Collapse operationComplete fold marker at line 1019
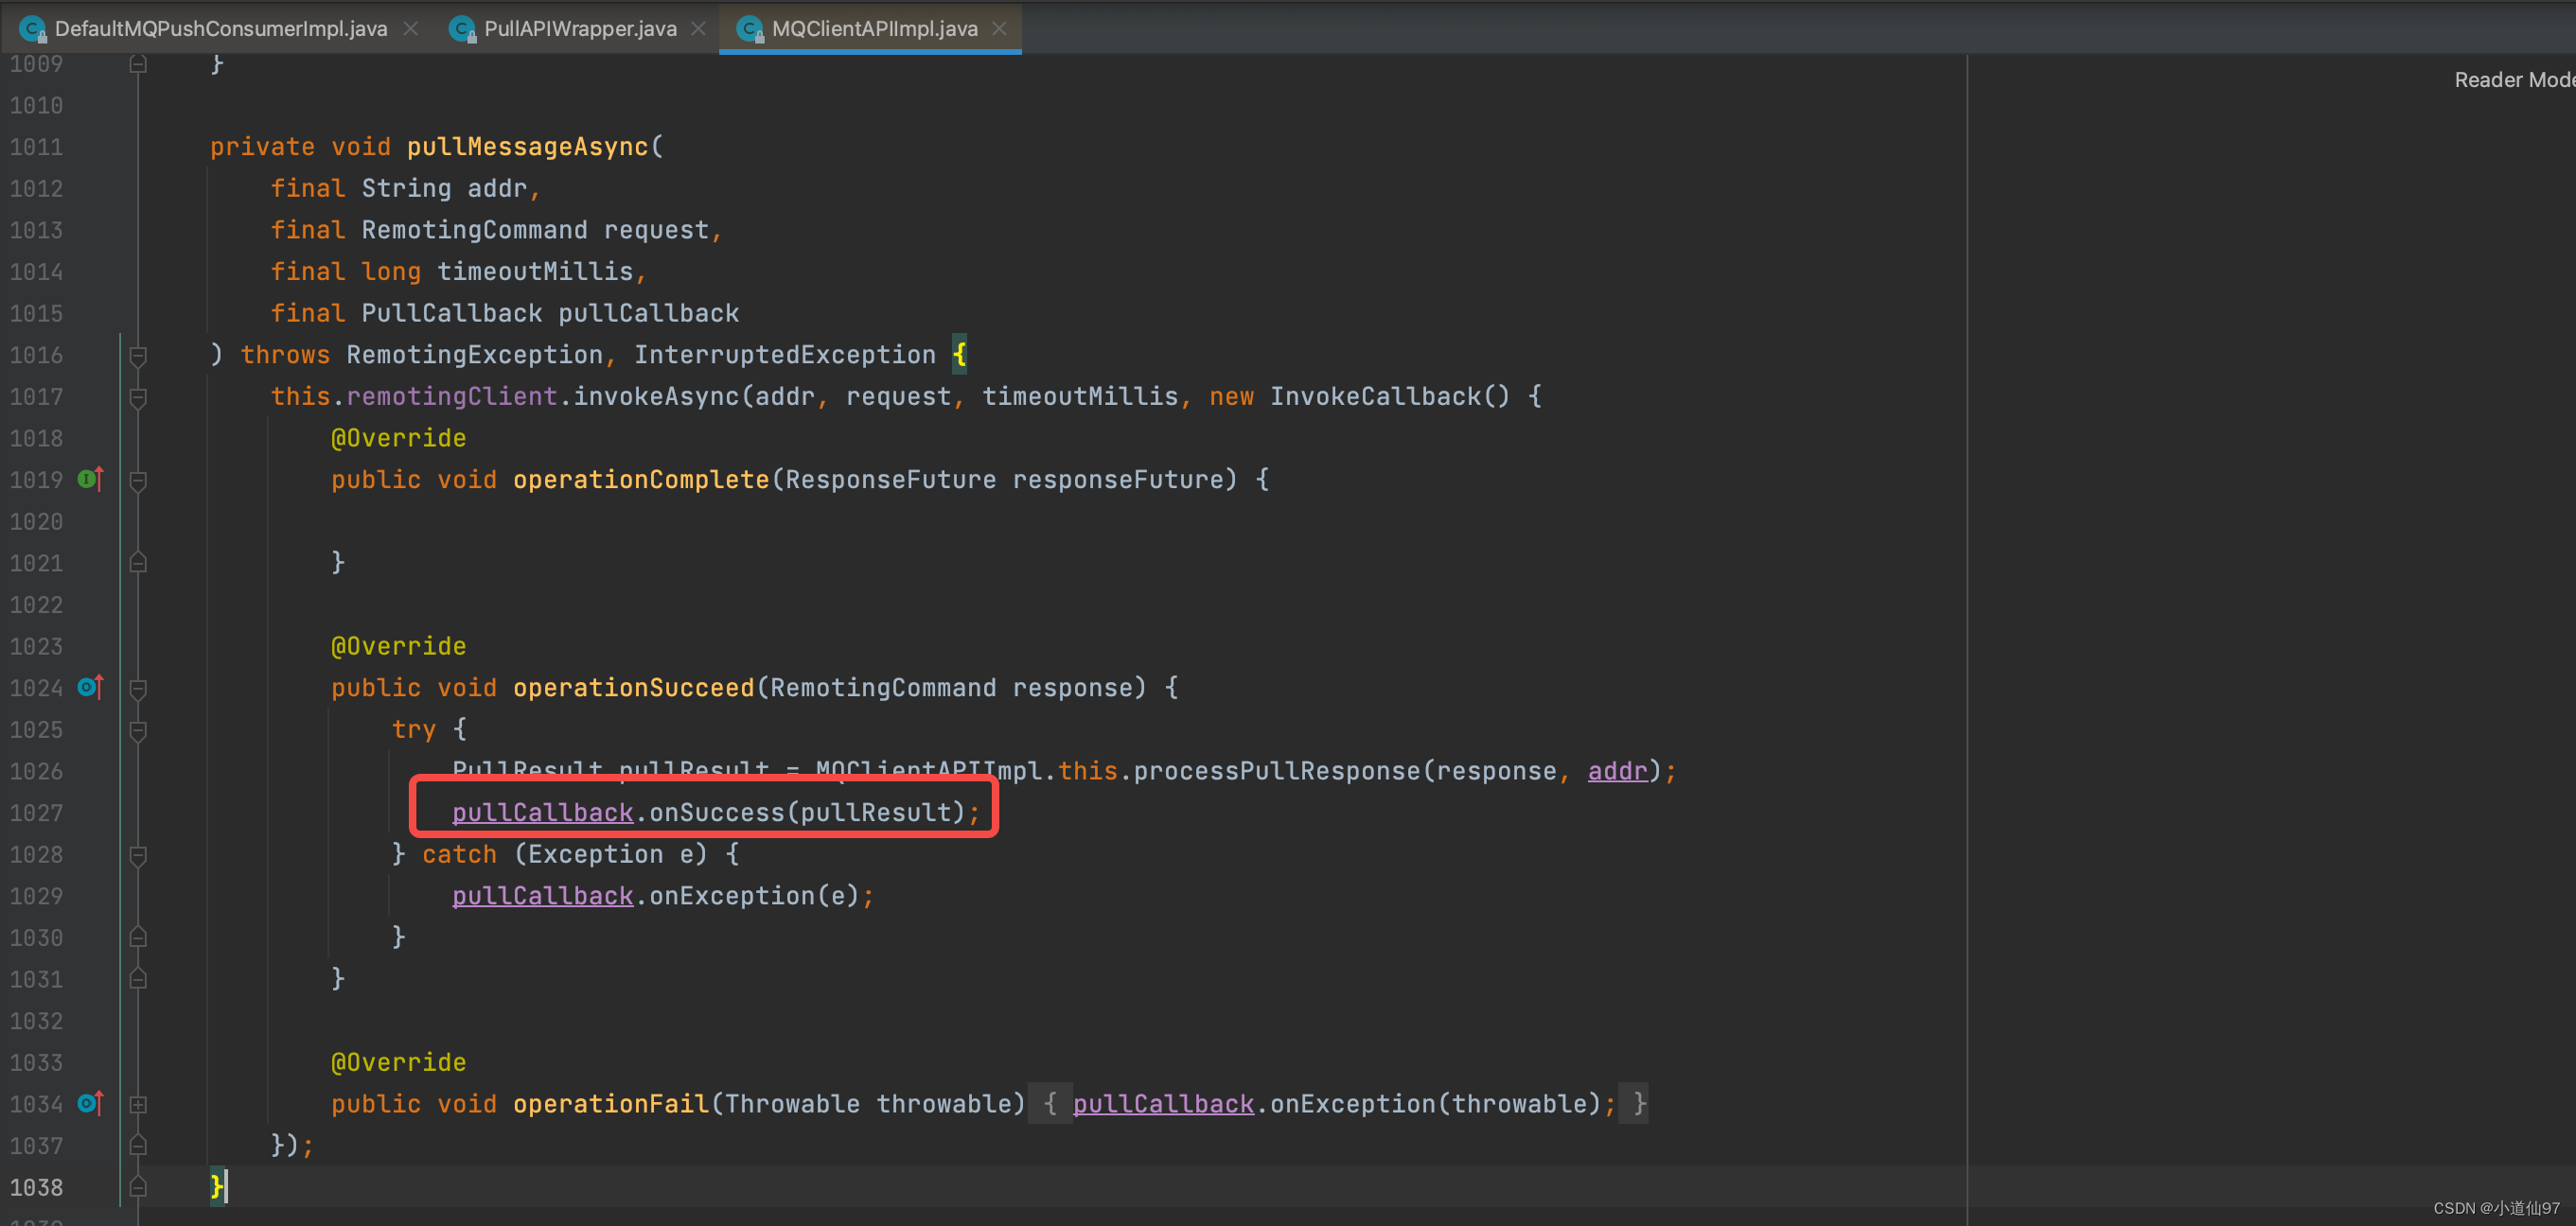 coord(138,480)
